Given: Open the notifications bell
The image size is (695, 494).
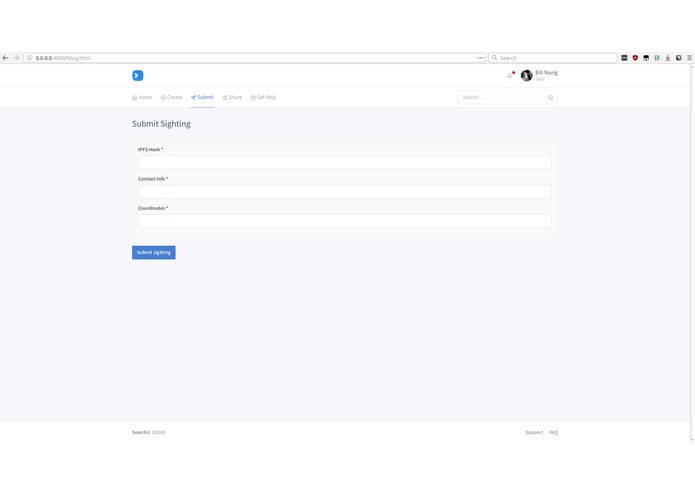Looking at the screenshot, I should (510, 75).
